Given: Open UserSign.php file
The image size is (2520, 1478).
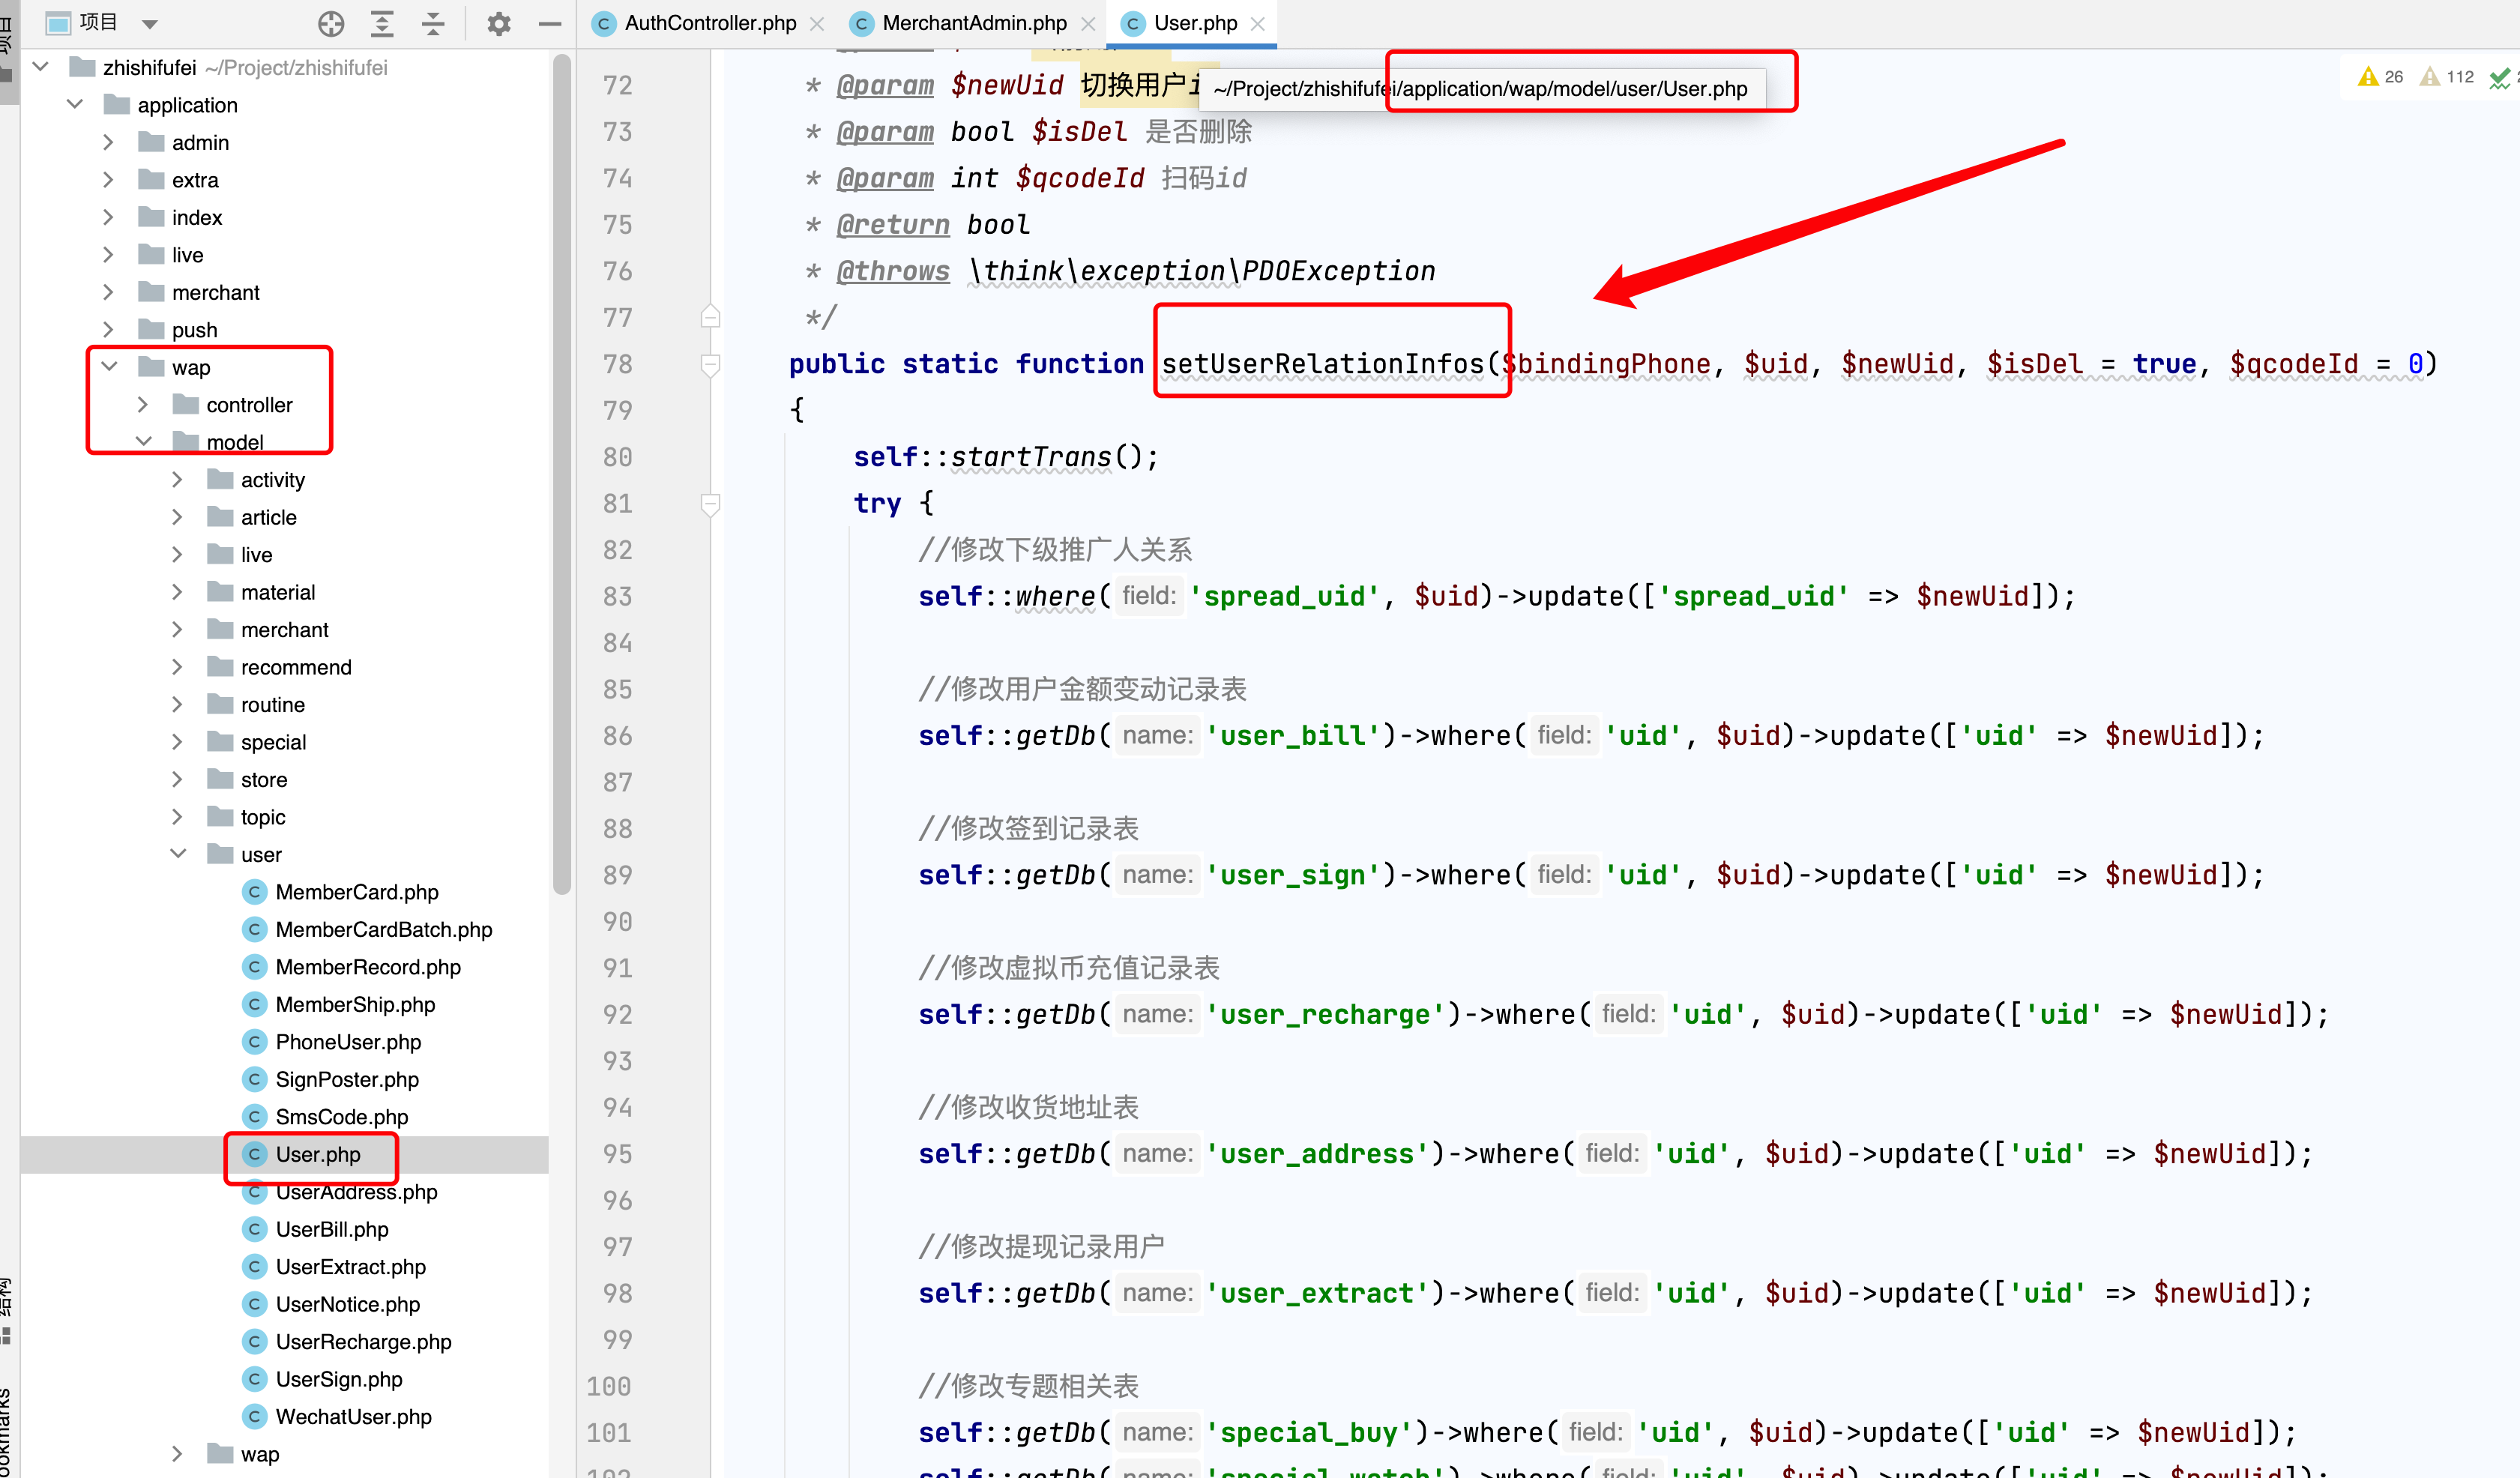Looking at the screenshot, I should [338, 1379].
